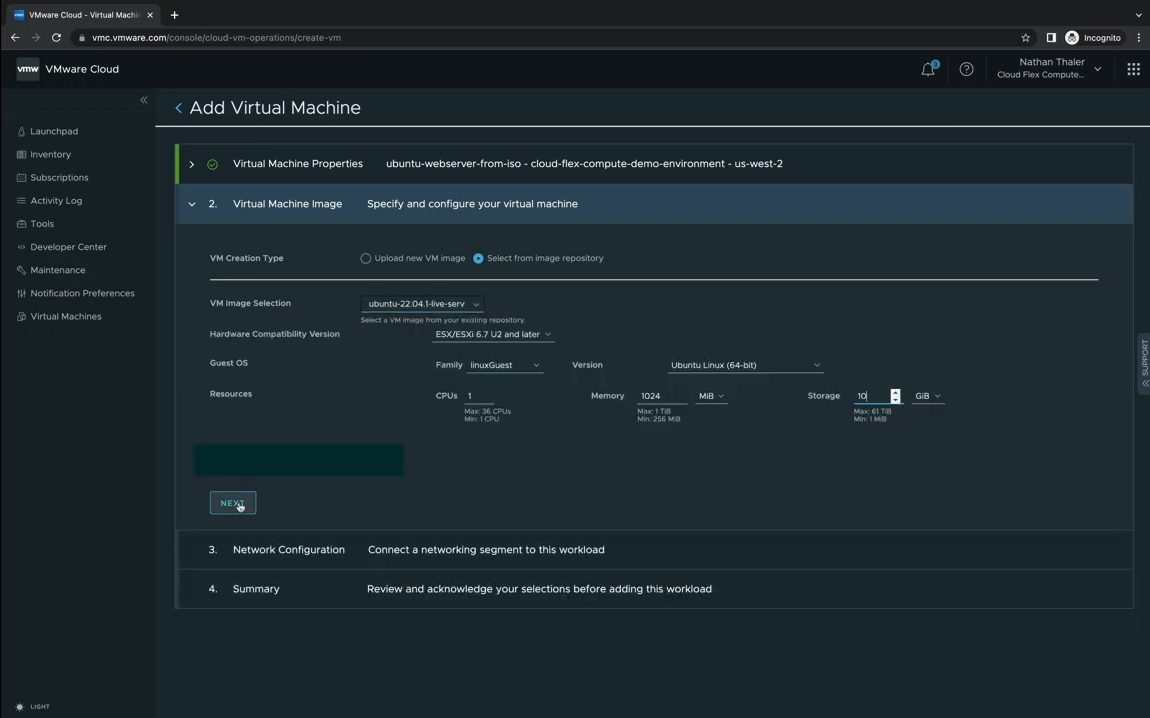
Task: Click the Launchpad rocket icon
Action: point(21,131)
